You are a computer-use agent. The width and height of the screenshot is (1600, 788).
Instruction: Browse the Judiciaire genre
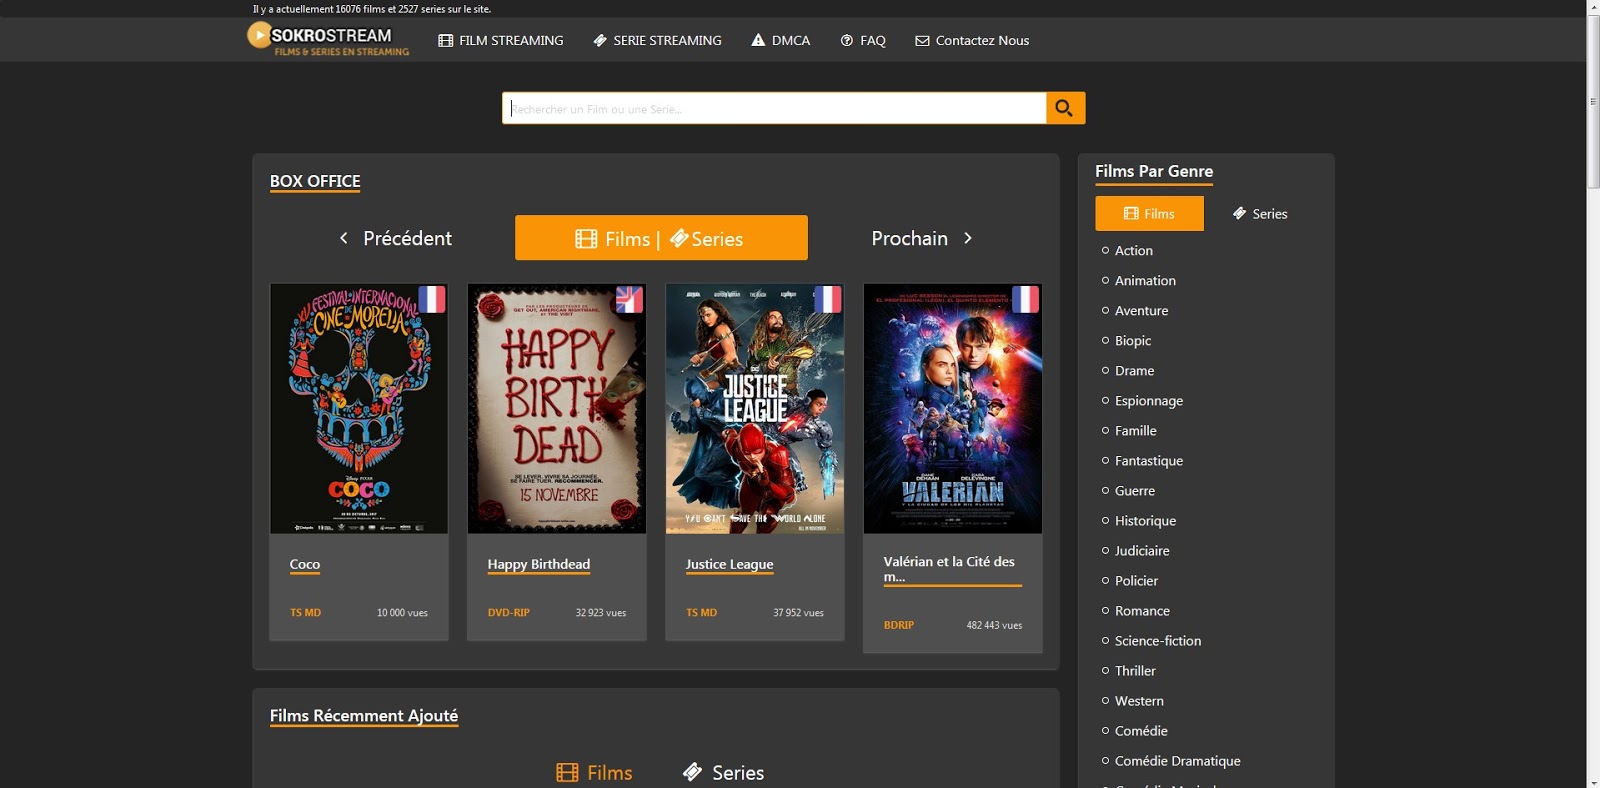tap(1142, 550)
